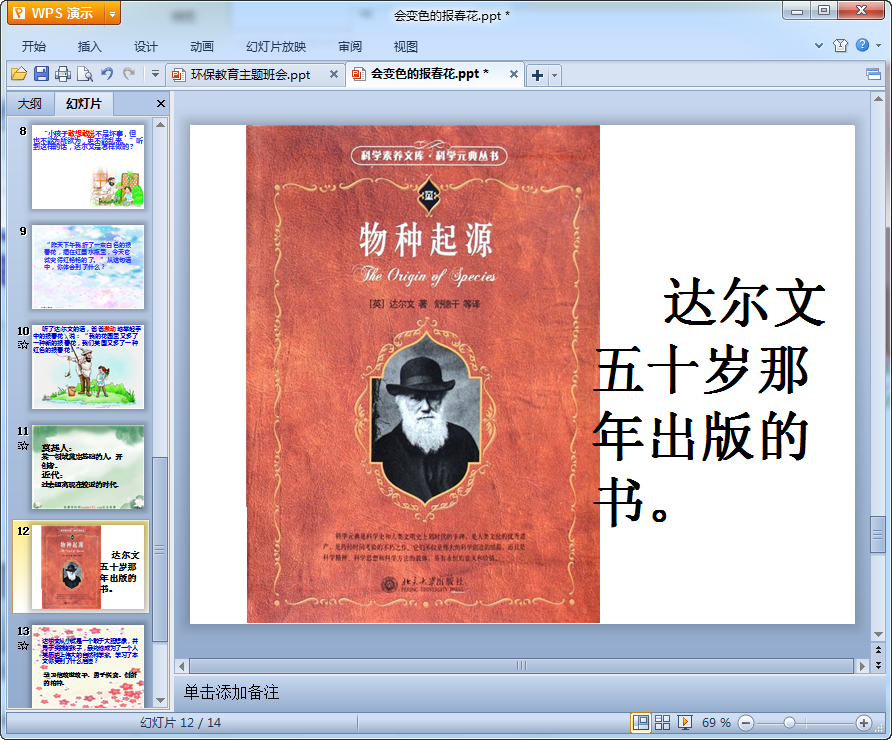Go to next slide double-arrow button
The width and height of the screenshot is (892, 740).
tap(878, 664)
